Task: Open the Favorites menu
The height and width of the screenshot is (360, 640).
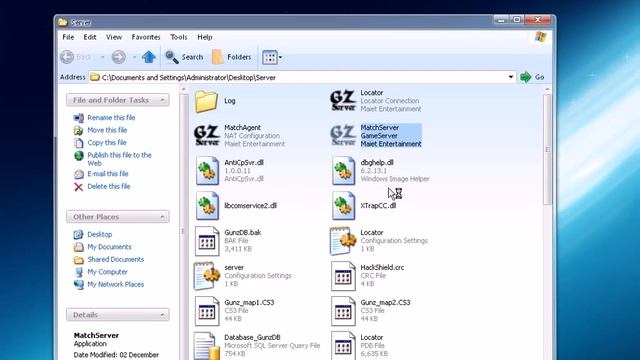Action: tap(146, 37)
